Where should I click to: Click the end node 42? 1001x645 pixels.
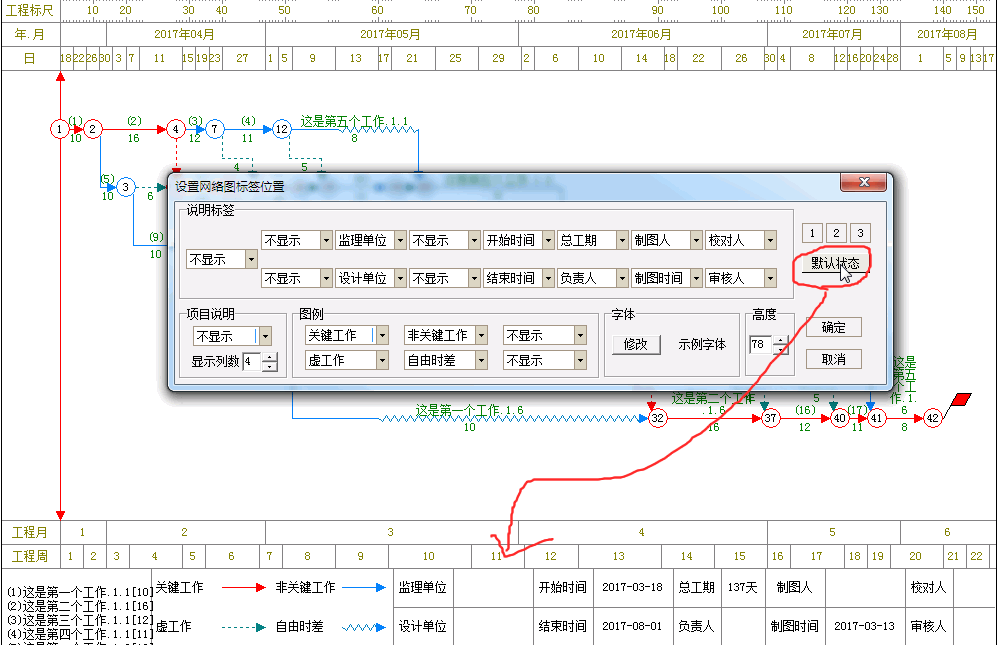click(x=932, y=419)
